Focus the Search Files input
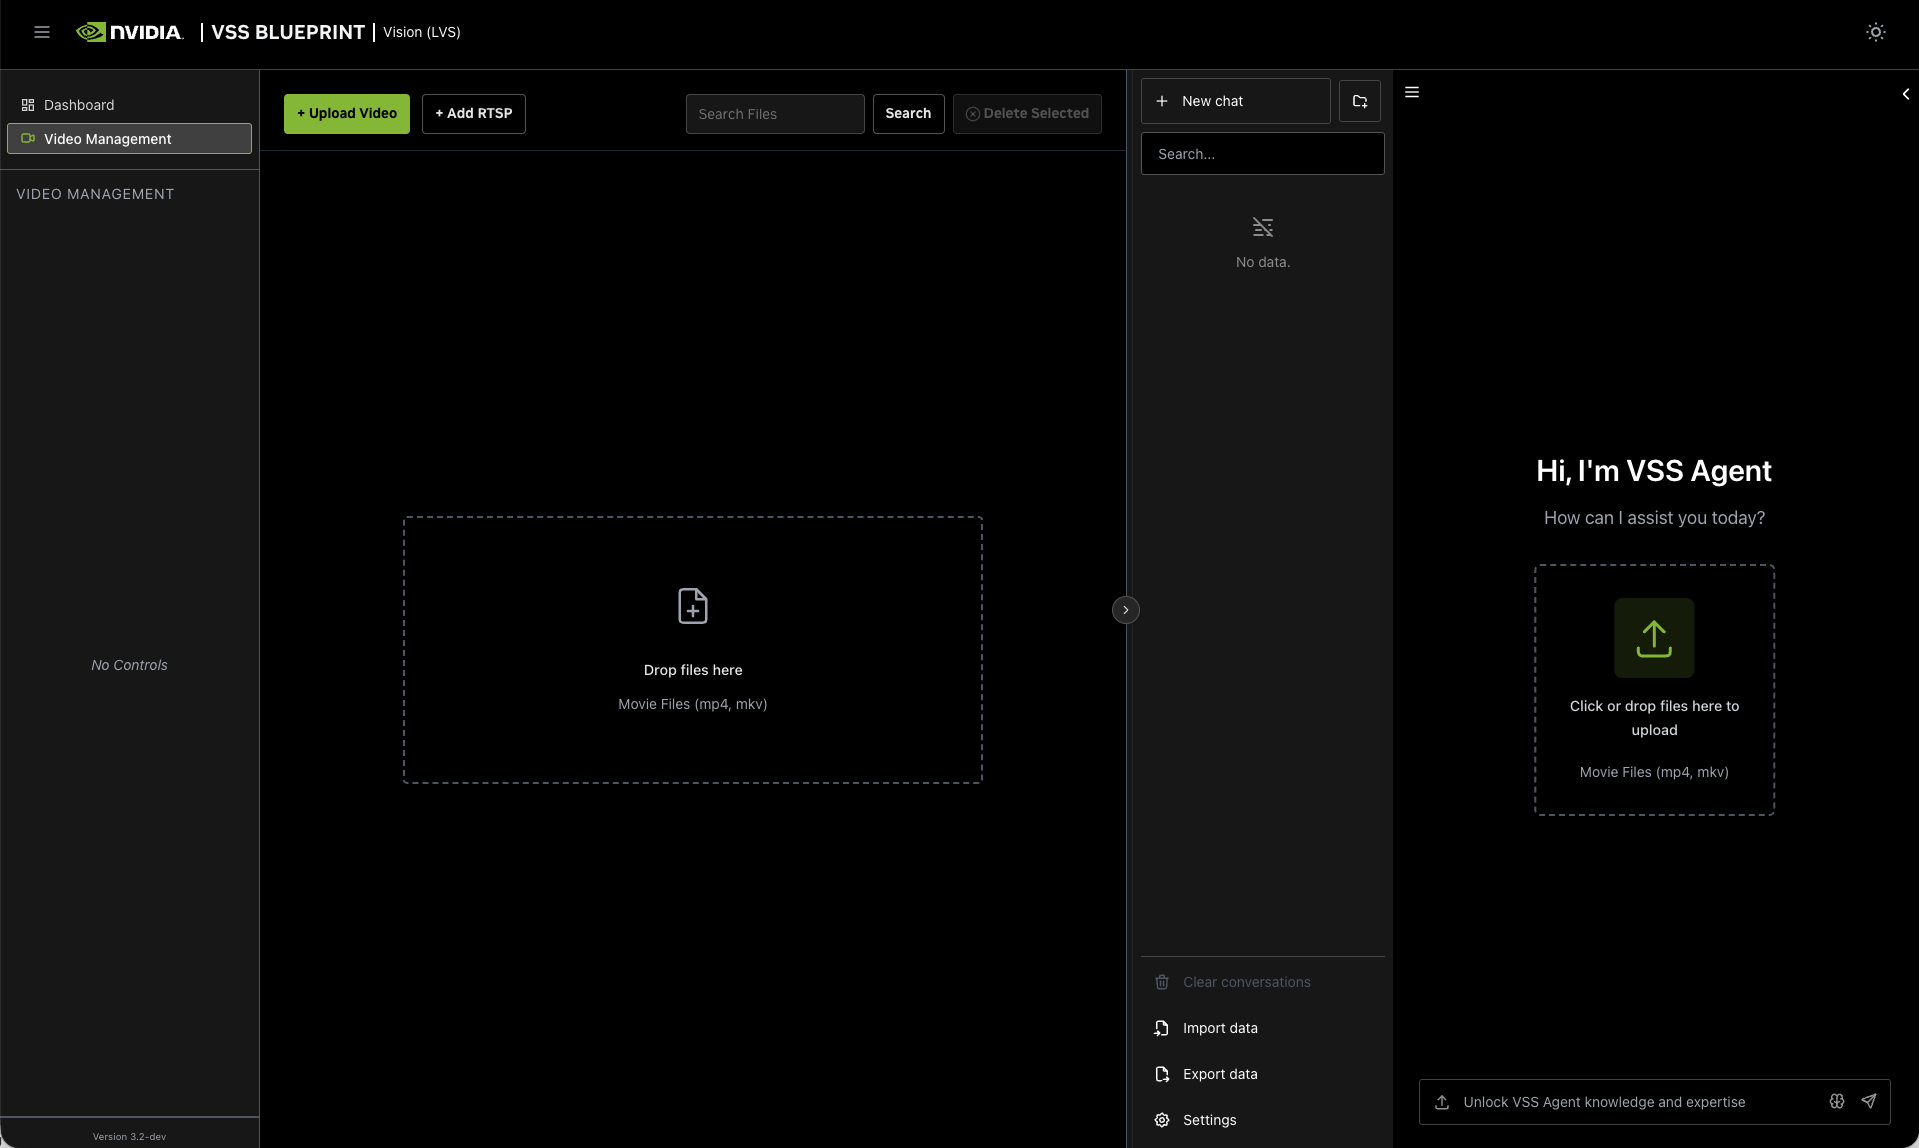Screen dimensions: 1919x1148 pyautogui.click(x=775, y=114)
